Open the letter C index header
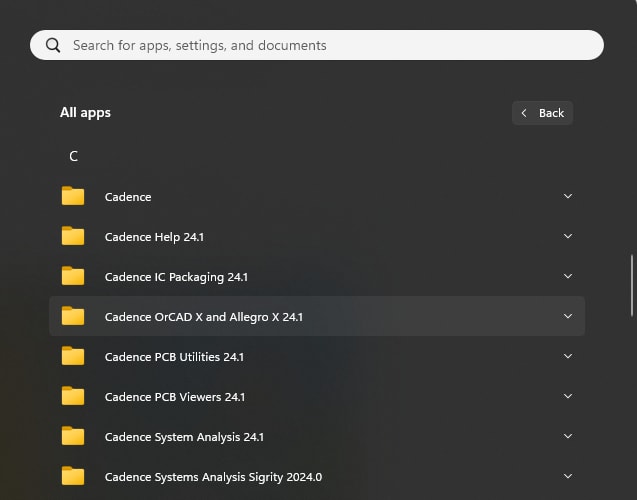 pos(74,156)
